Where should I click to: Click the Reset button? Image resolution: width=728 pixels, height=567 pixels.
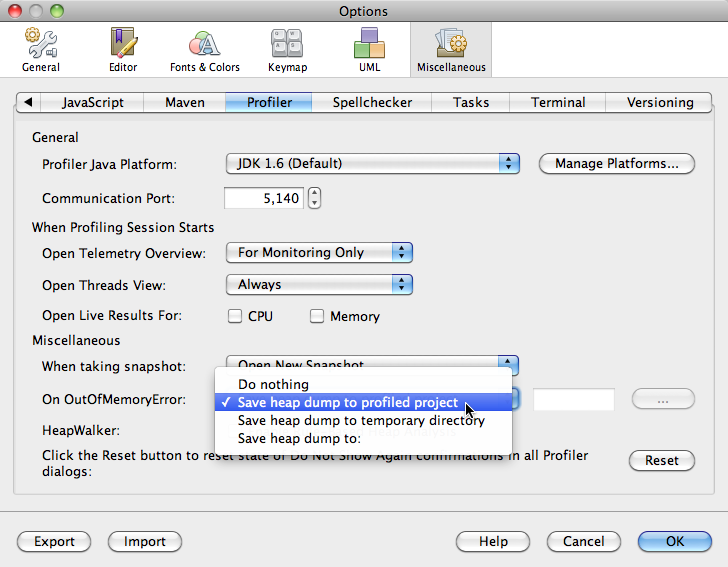pyautogui.click(x=661, y=461)
